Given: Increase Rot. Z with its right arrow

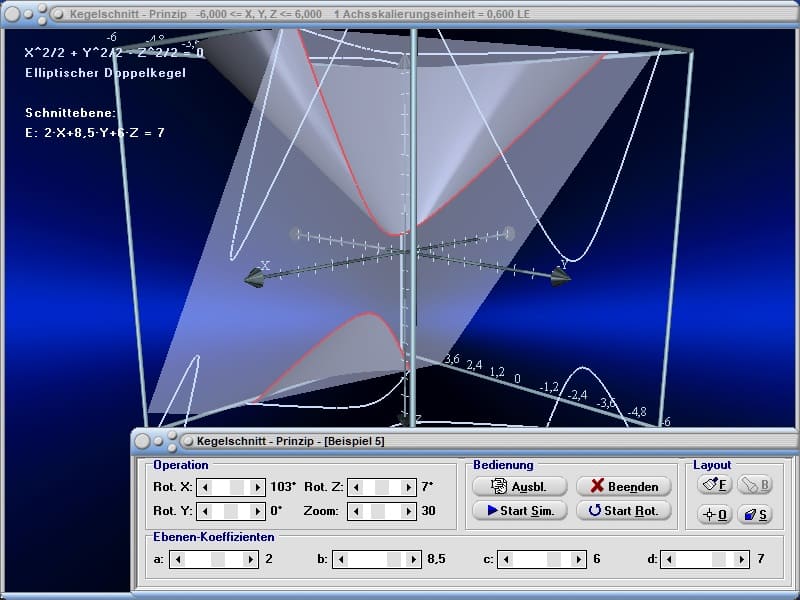Looking at the screenshot, I should tap(408, 487).
